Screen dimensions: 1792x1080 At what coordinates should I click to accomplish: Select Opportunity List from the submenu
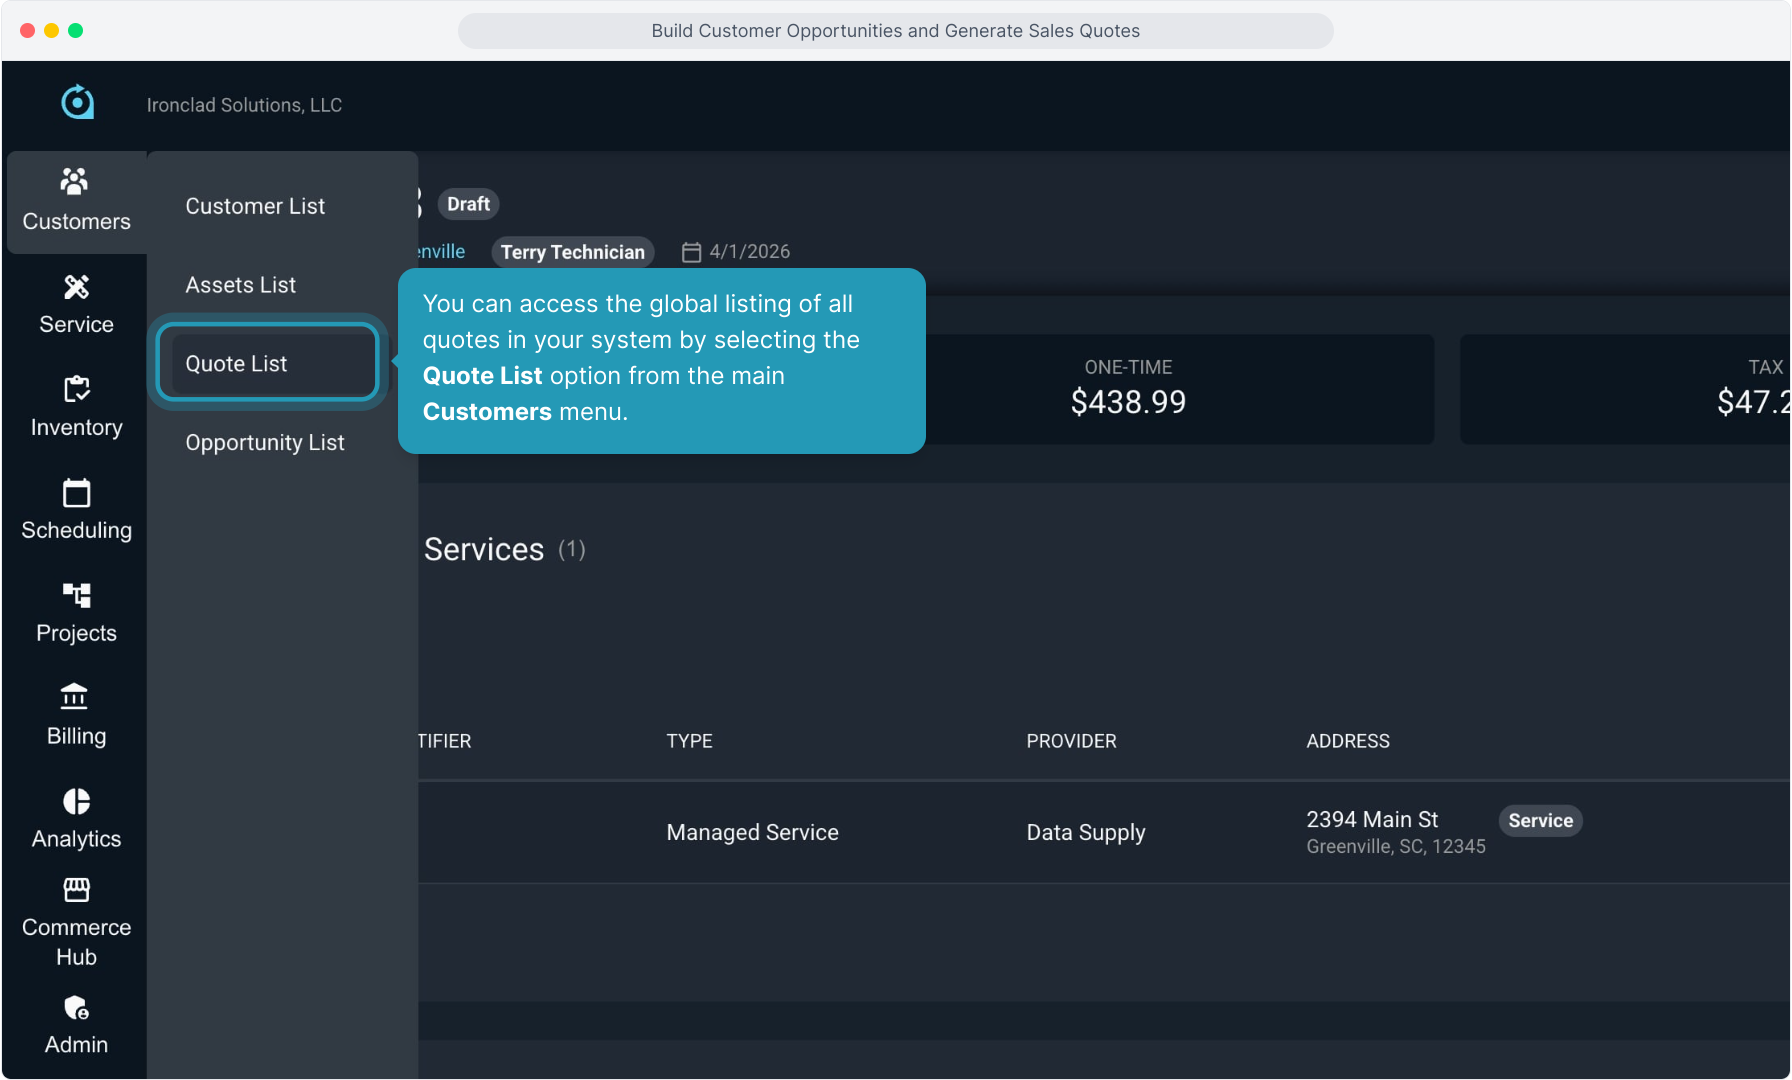[x=264, y=443]
